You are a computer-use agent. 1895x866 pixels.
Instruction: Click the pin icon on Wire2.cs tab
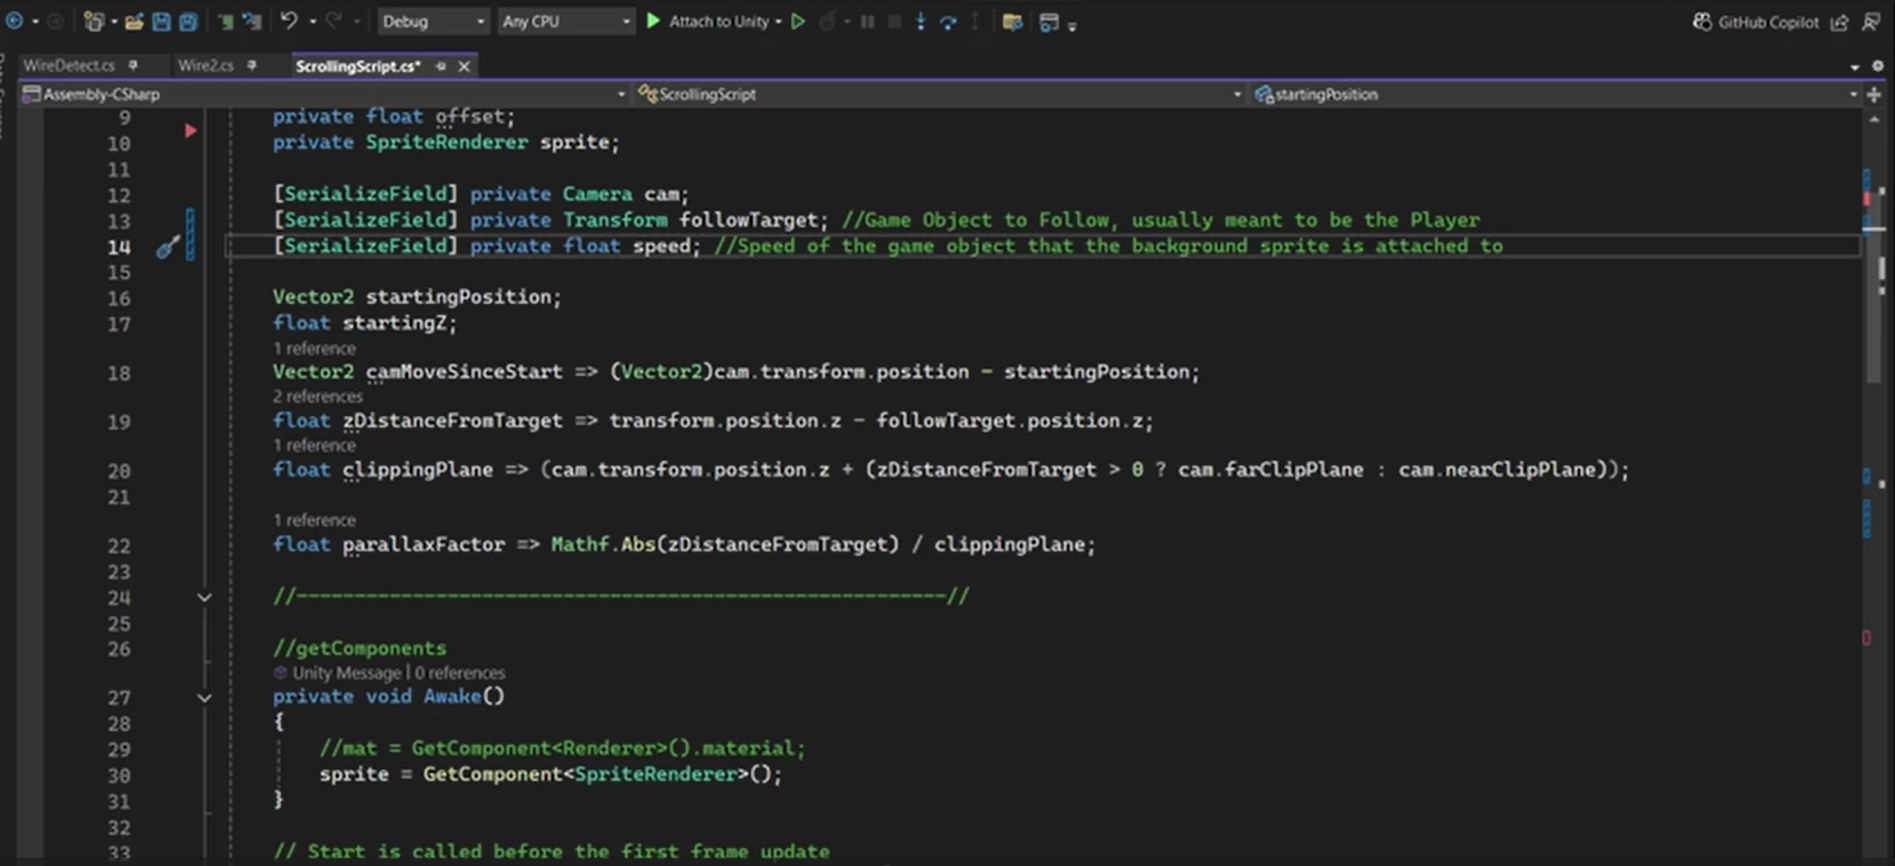251,65
